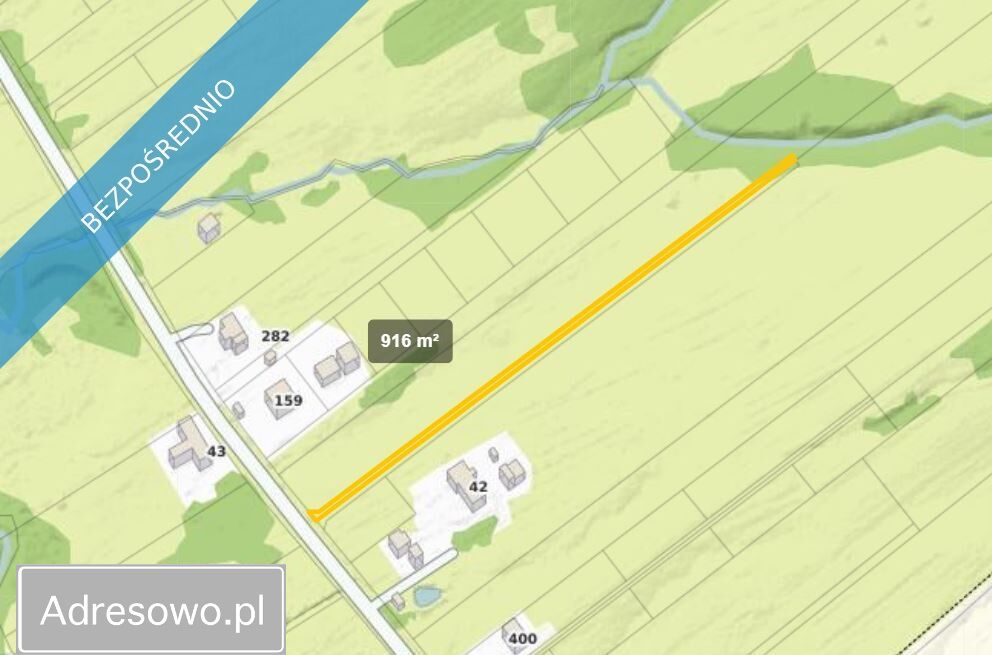This screenshot has width=992, height=655.
Task: Click the driveway loop near house 282
Action: (x=194, y=332)
